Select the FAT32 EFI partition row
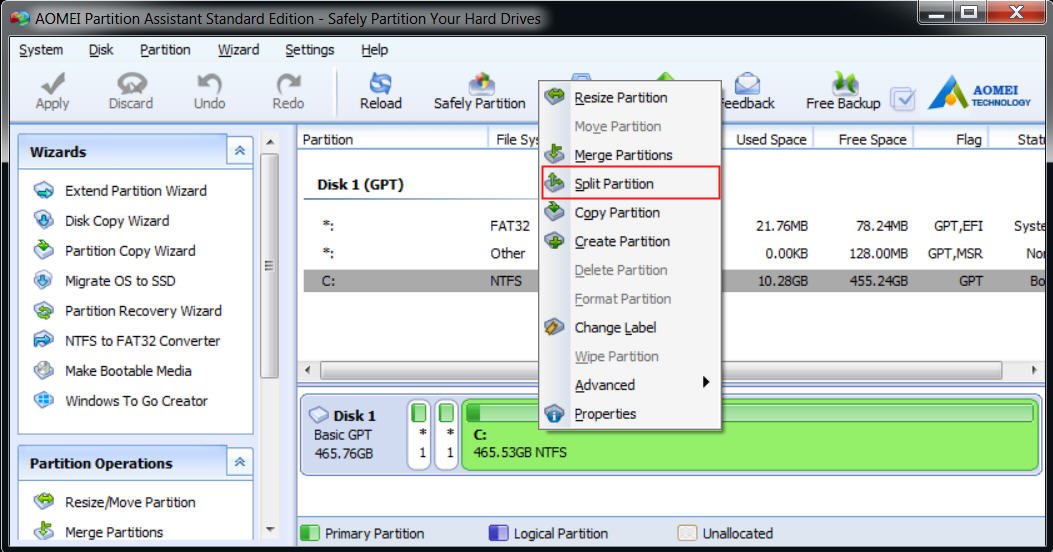Screen dimensions: 1053x552 point(674,226)
